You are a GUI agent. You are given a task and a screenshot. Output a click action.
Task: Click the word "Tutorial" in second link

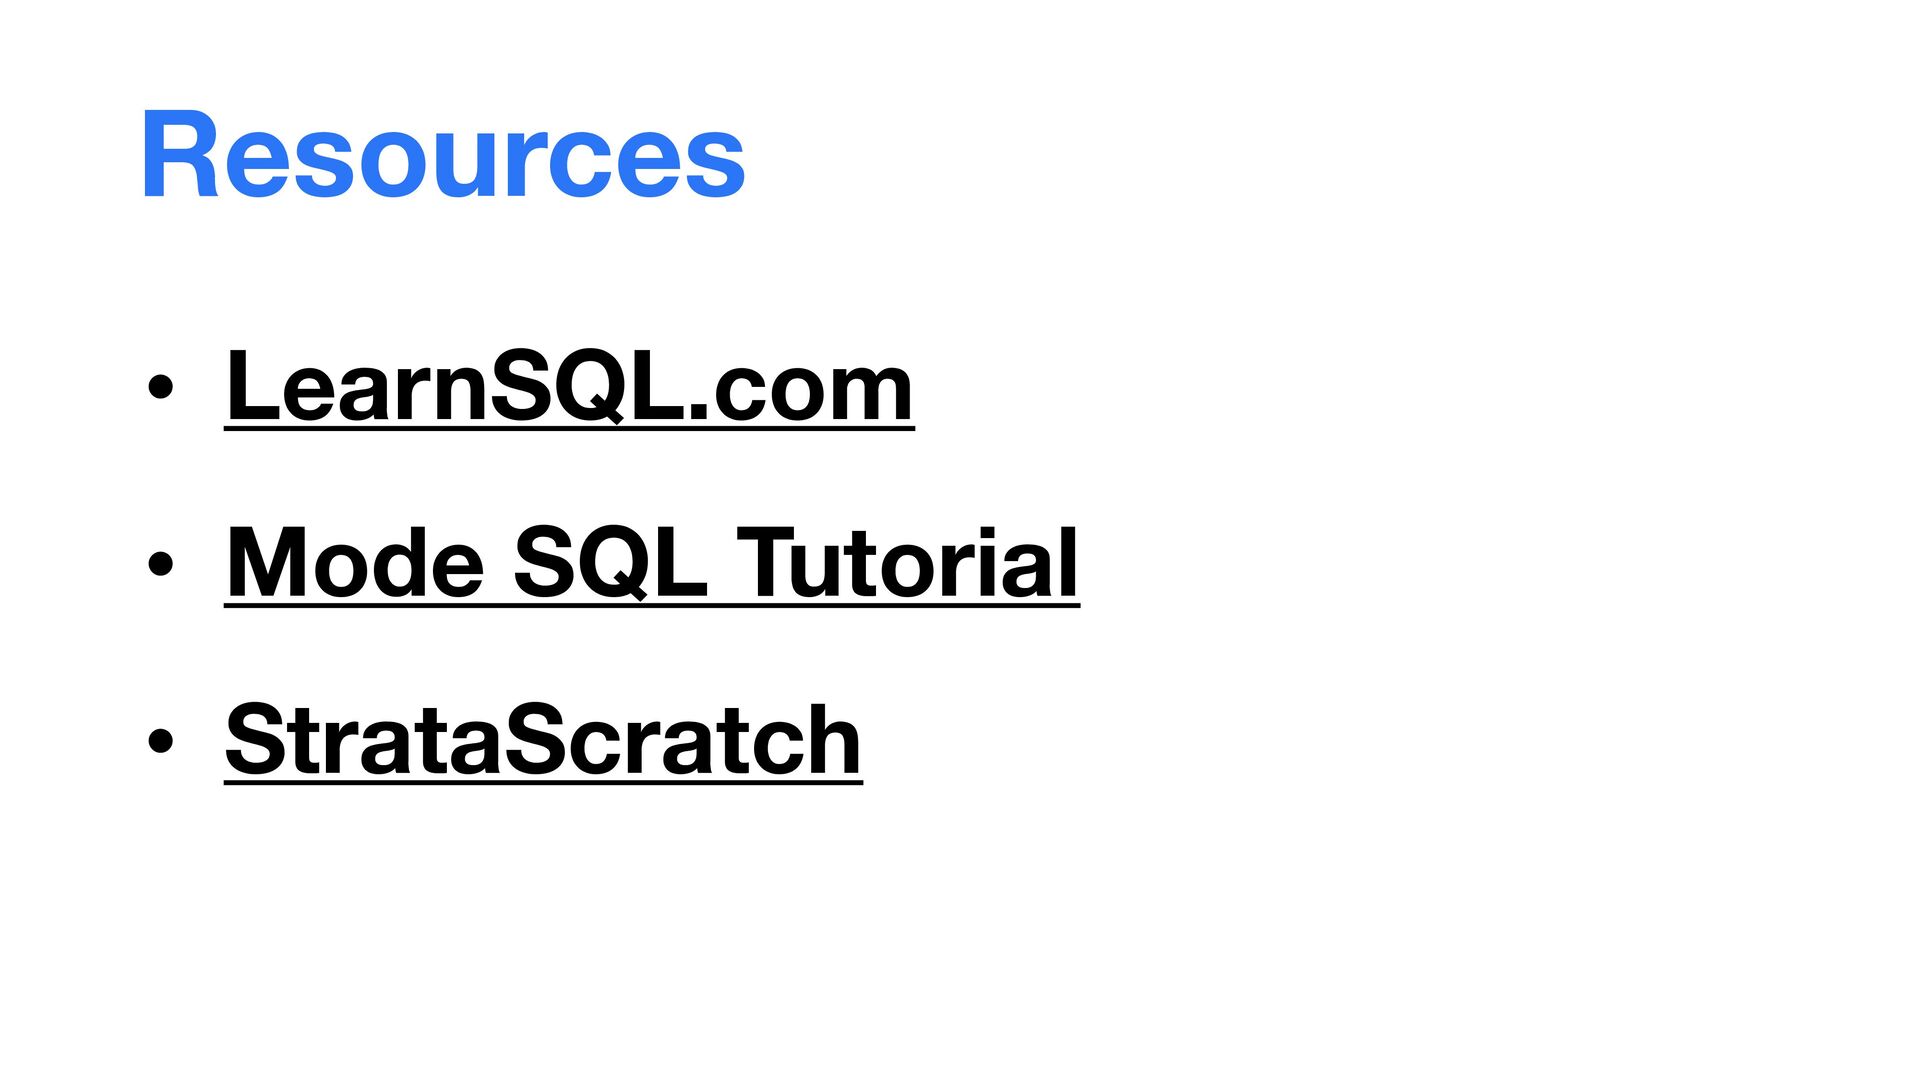[908, 563]
